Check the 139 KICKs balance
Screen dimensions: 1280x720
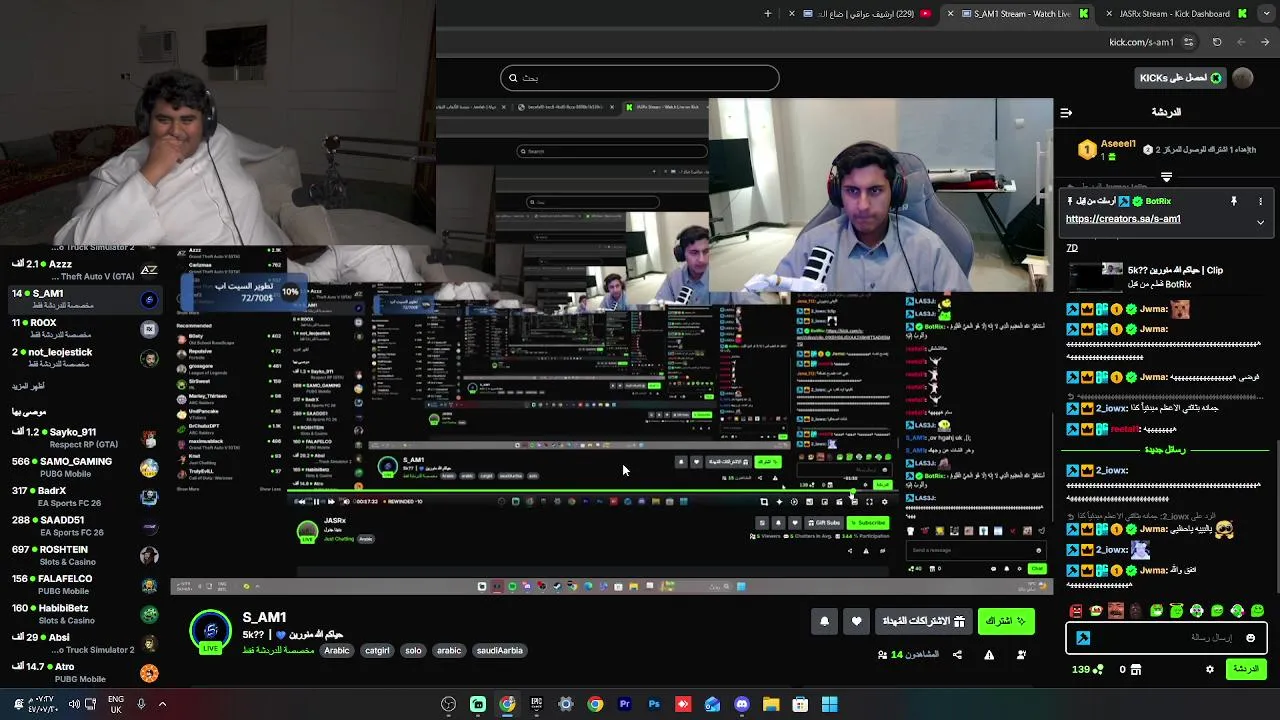pos(1087,669)
